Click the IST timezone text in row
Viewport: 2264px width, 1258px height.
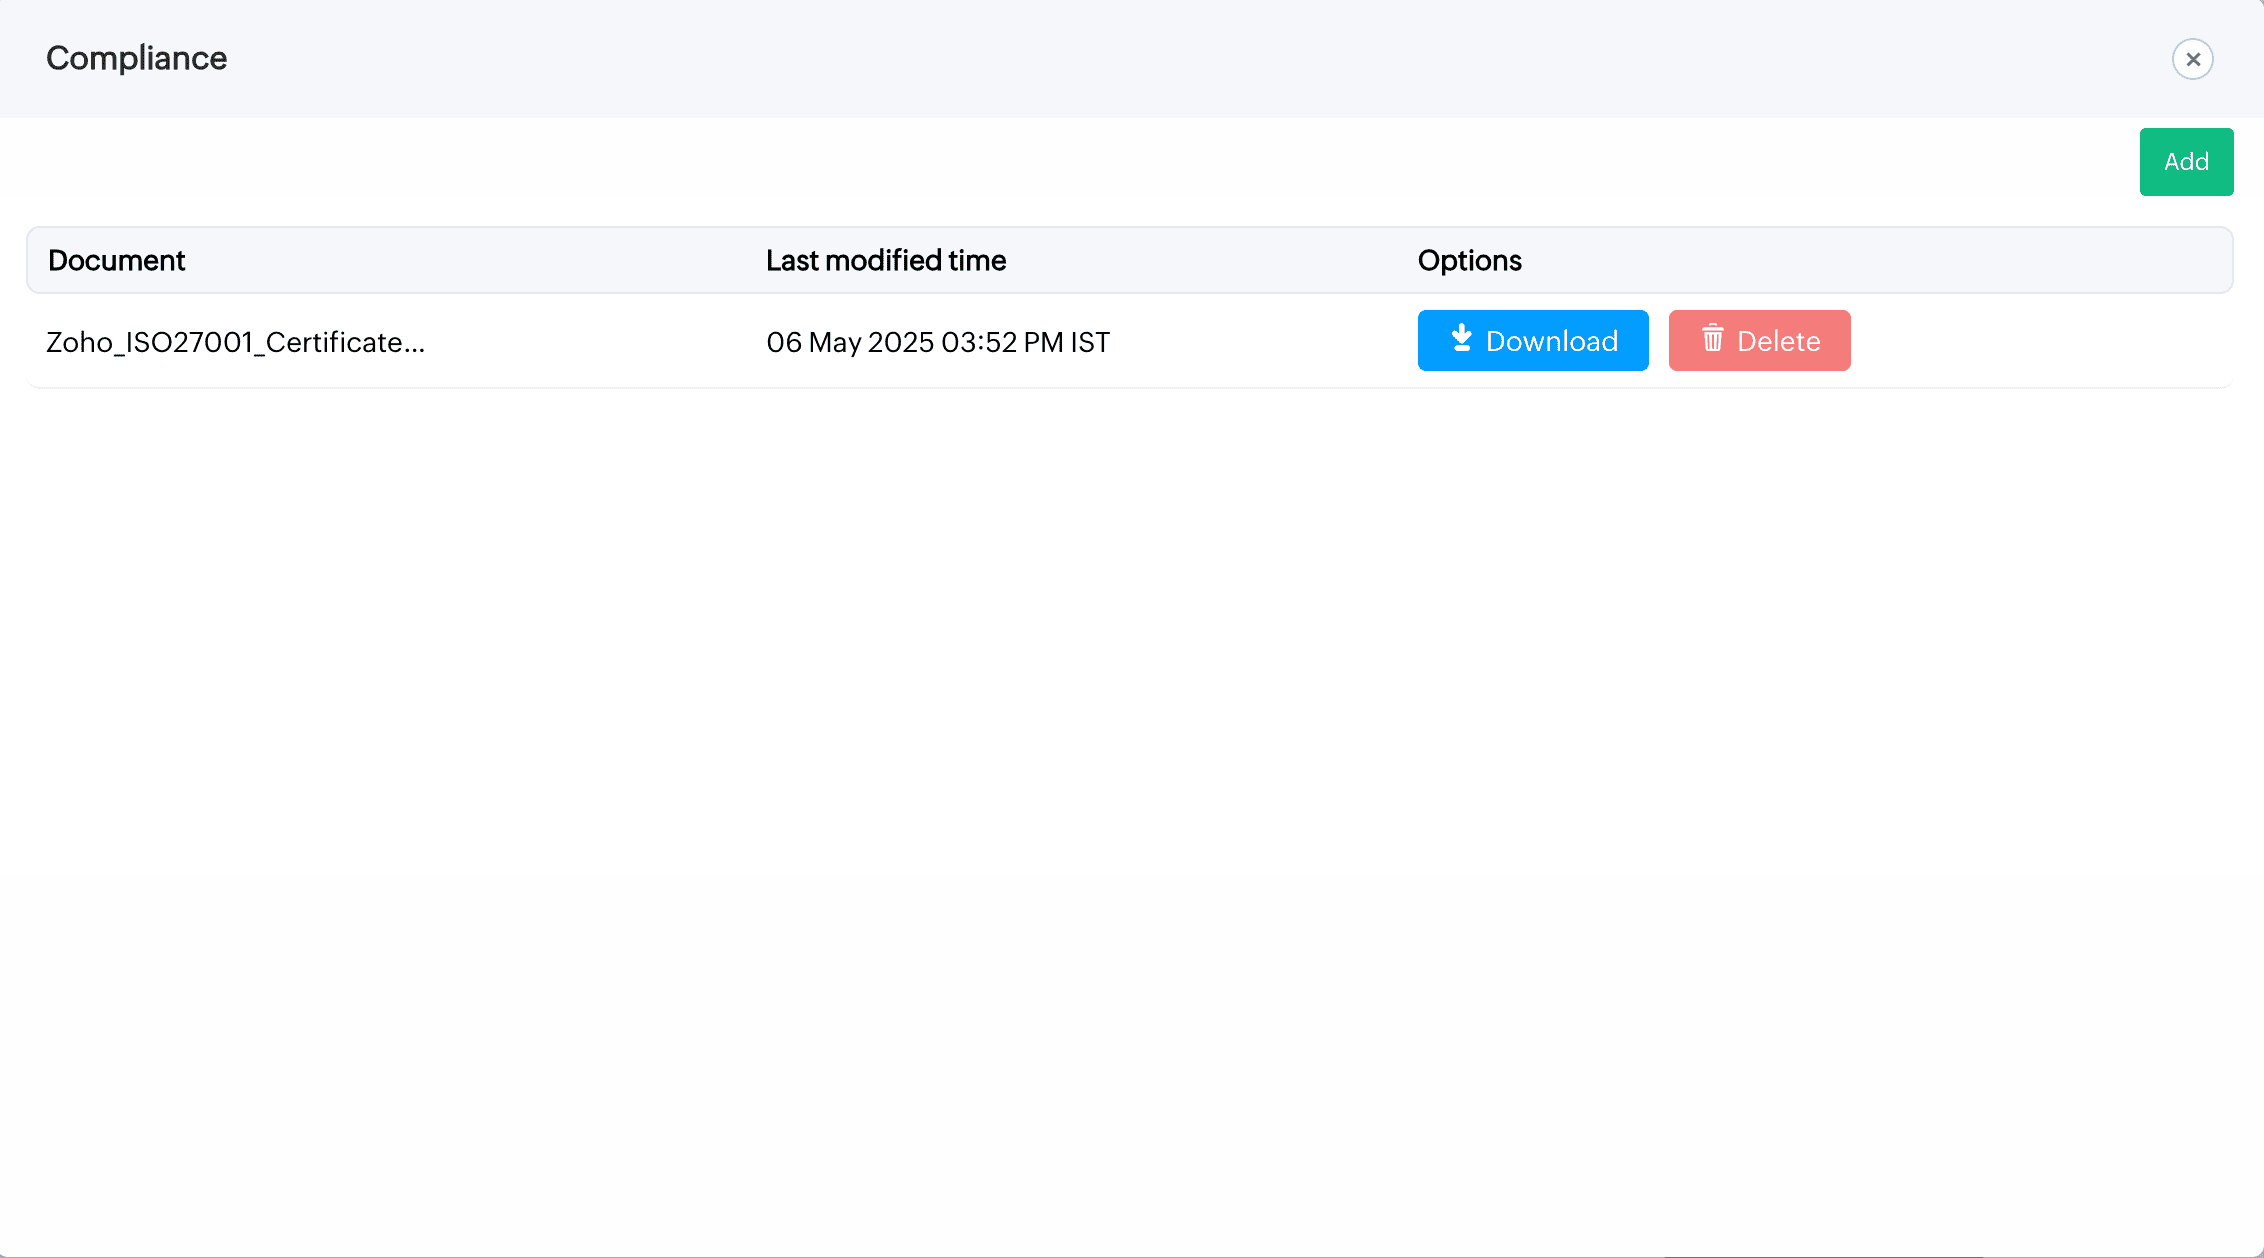pyautogui.click(x=1090, y=342)
